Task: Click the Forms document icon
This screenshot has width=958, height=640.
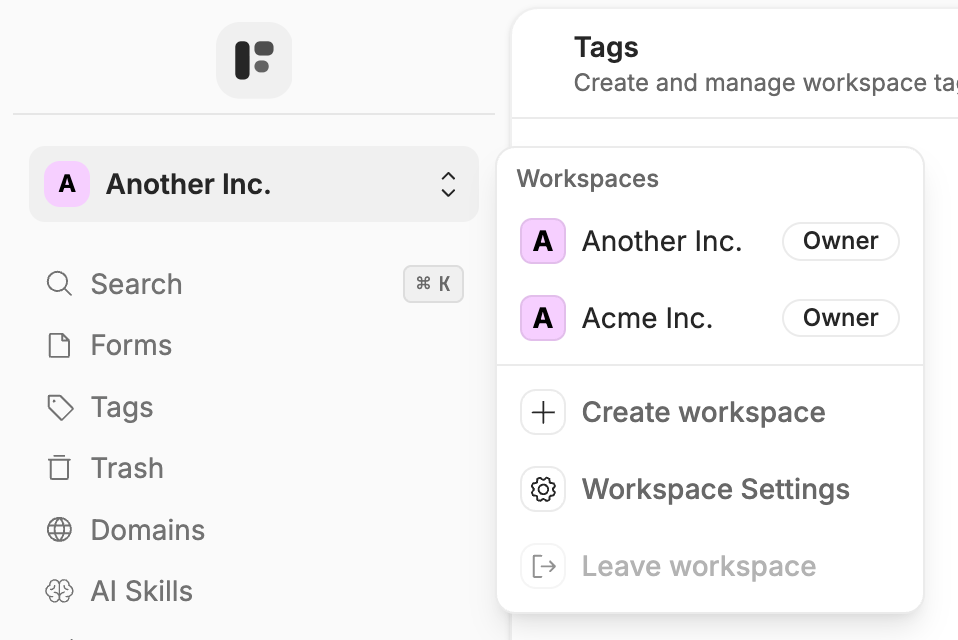Action: coord(59,346)
